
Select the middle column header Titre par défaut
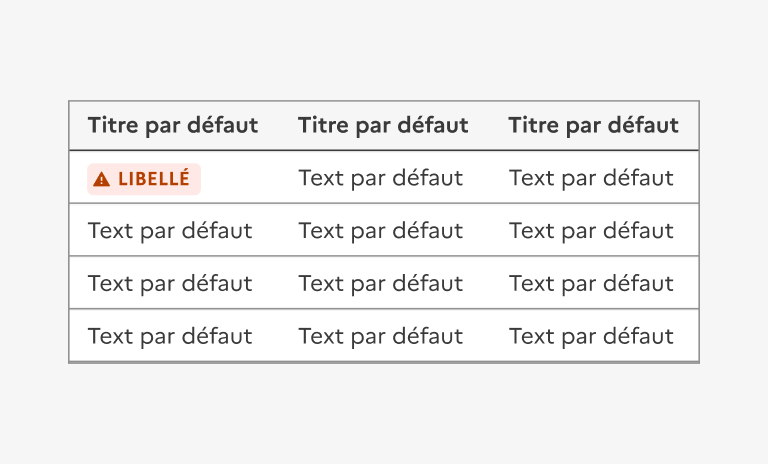pos(383,125)
